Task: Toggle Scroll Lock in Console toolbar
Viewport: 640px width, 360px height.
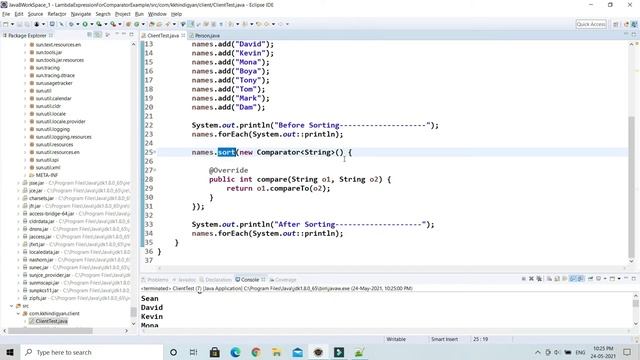Action: point(557,279)
